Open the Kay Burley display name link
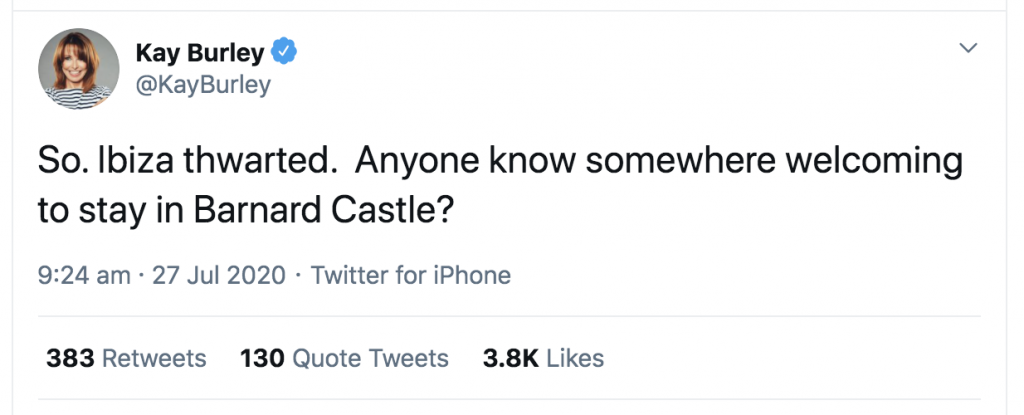1024x415 pixels. pos(198,51)
